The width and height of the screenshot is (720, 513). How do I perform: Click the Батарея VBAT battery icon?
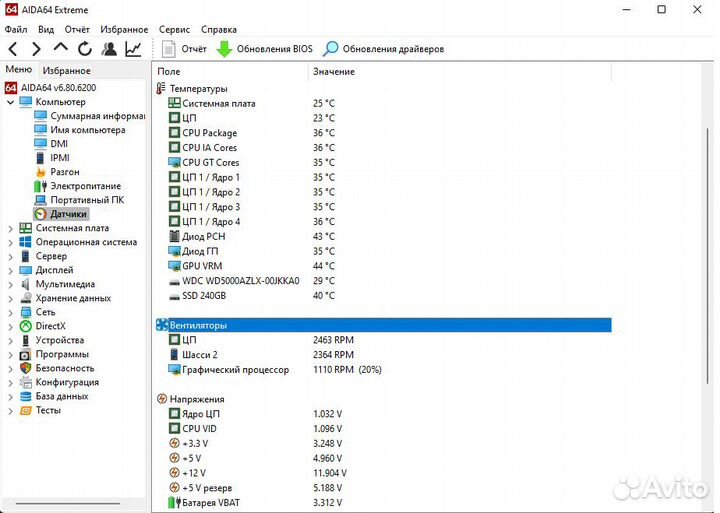coord(174,502)
